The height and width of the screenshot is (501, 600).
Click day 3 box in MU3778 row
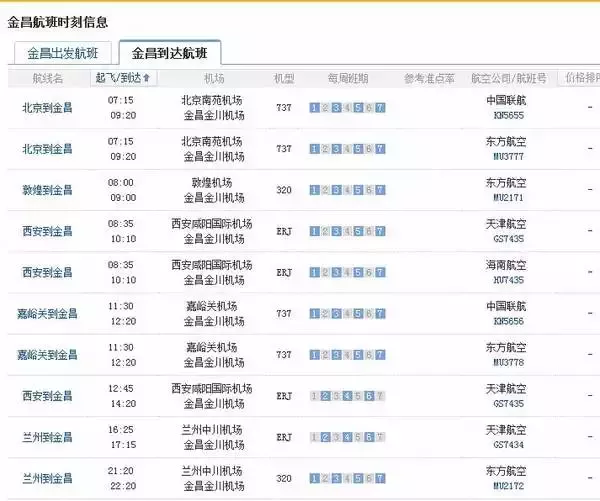pyautogui.click(x=336, y=355)
